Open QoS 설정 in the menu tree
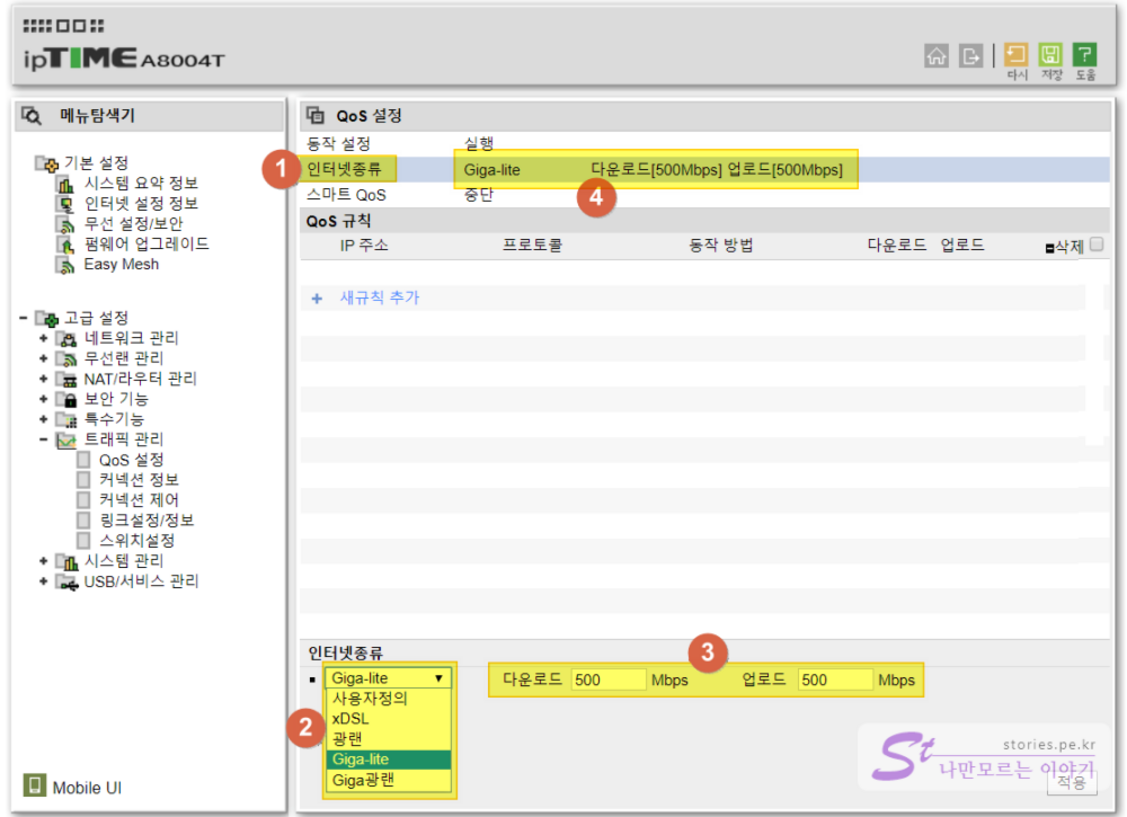Screen dimensions: 1127x817 [x=131, y=460]
